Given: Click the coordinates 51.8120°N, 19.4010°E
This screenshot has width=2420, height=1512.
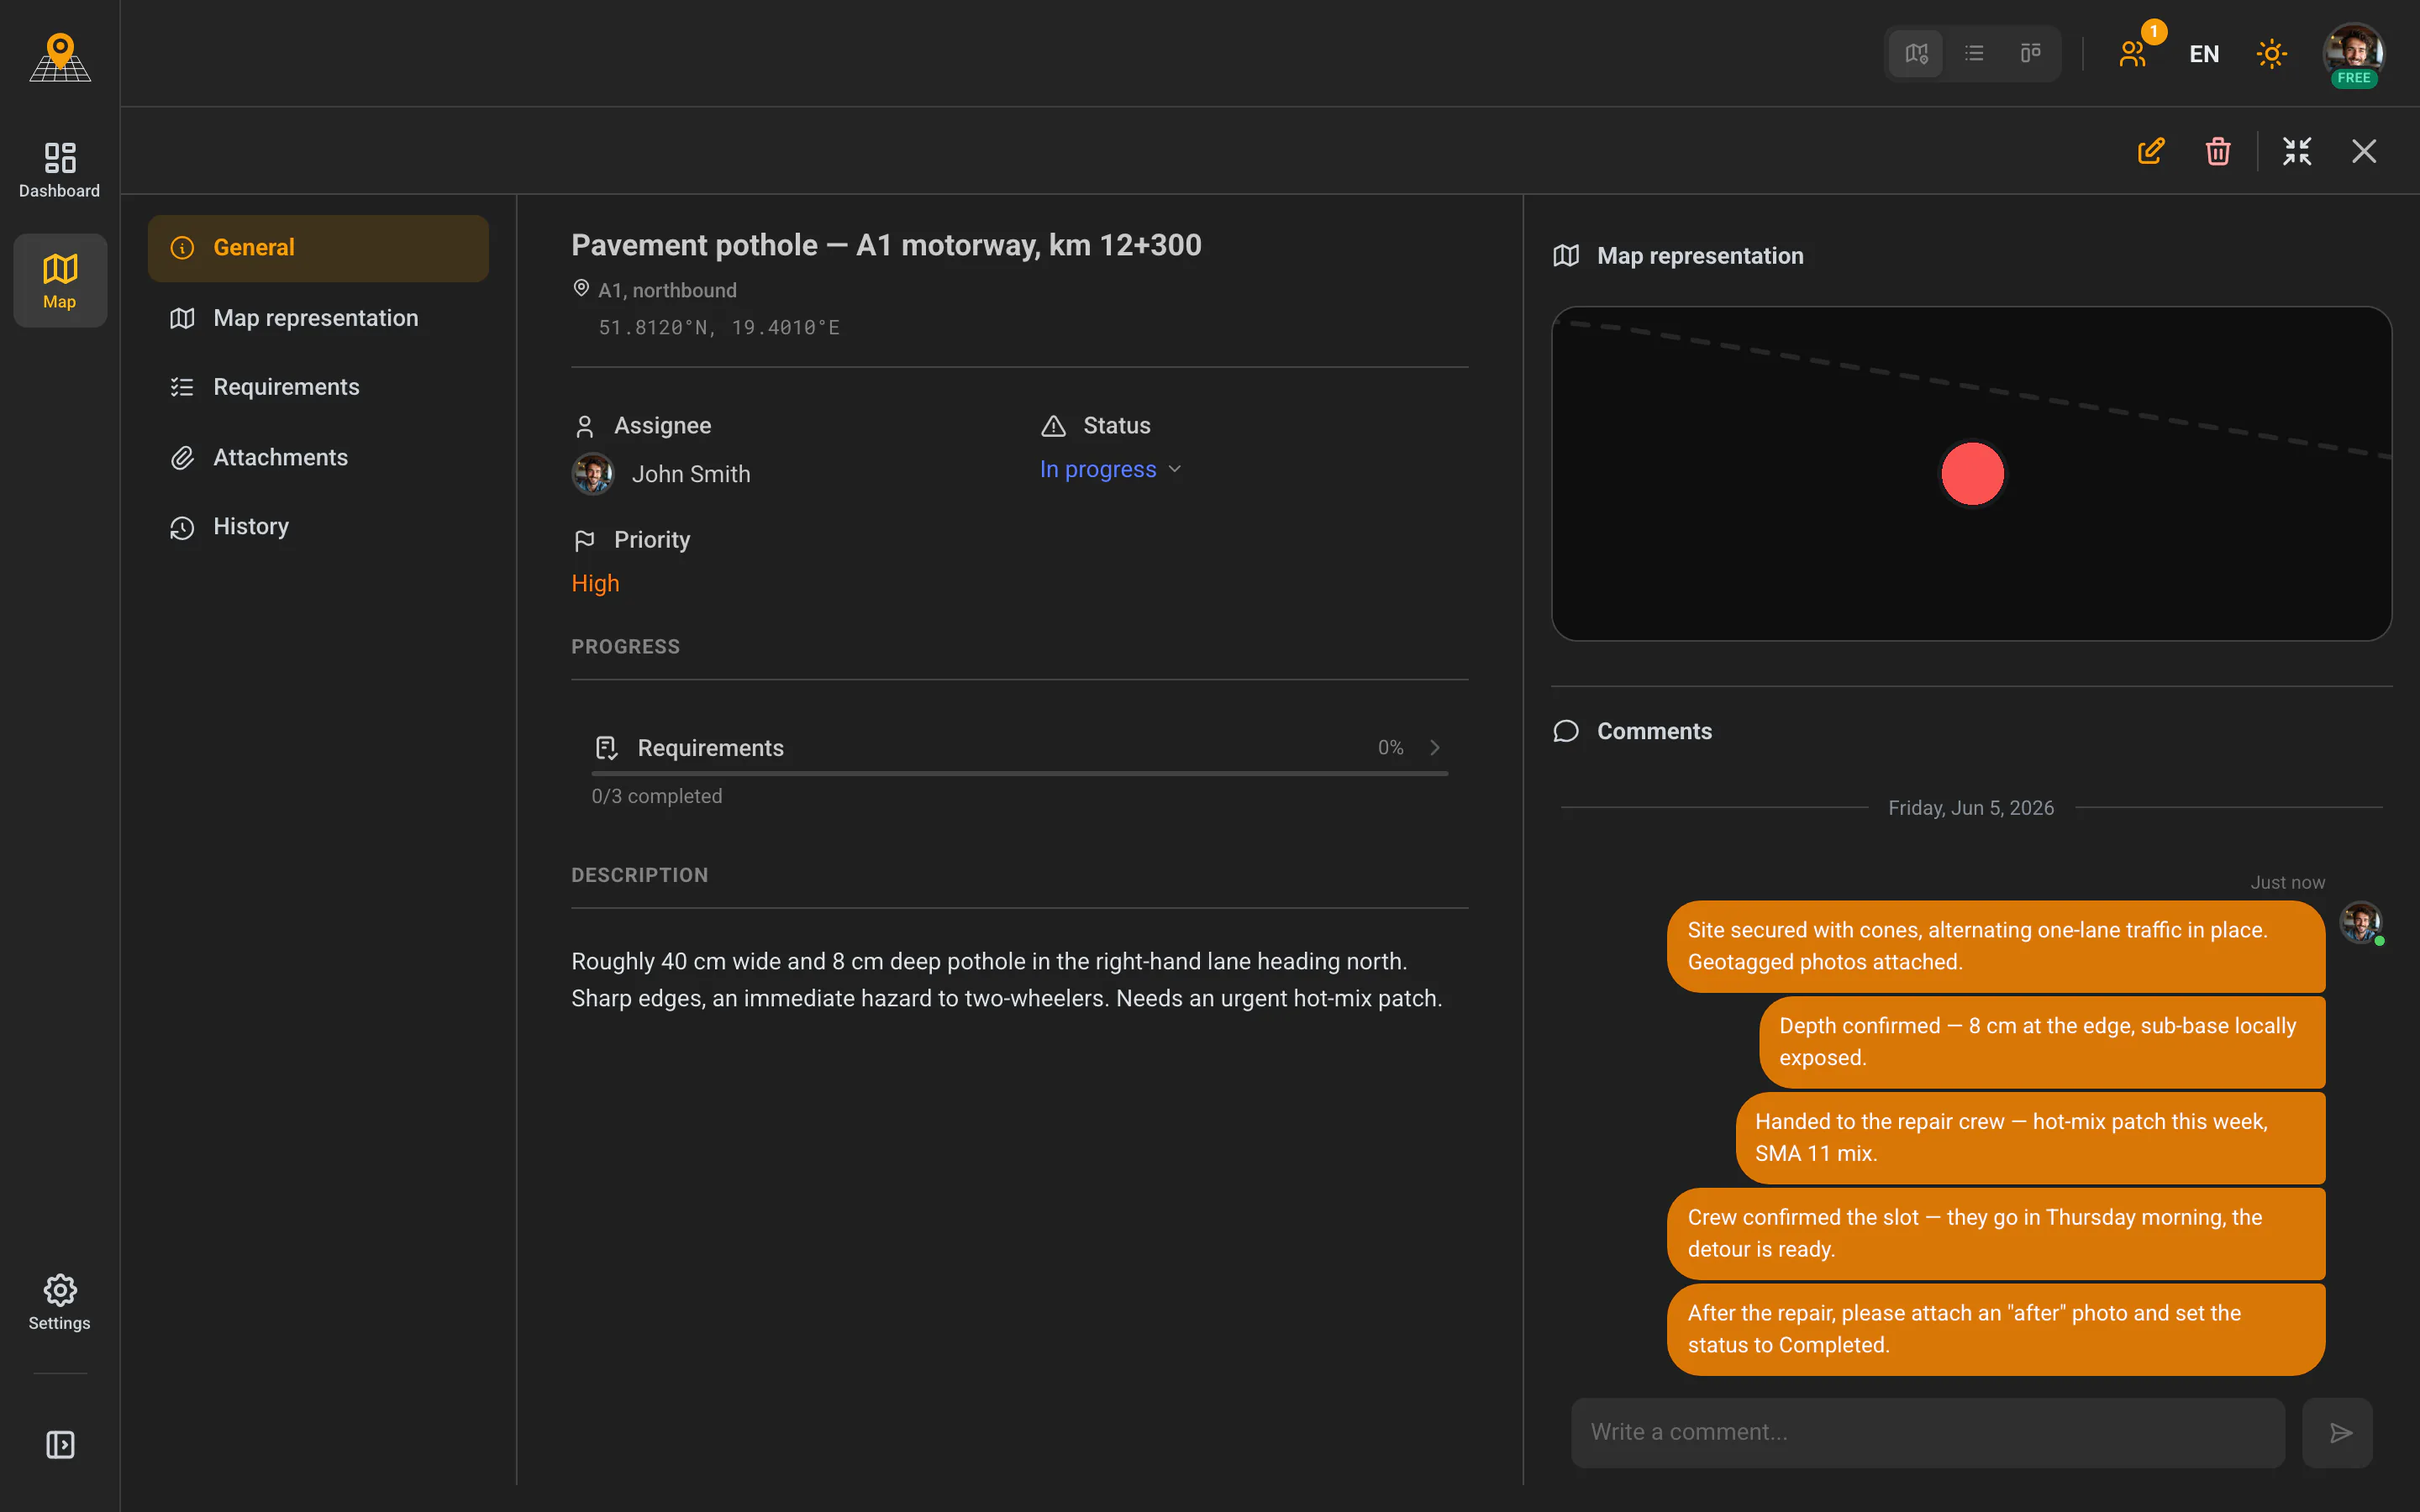Looking at the screenshot, I should (x=719, y=327).
